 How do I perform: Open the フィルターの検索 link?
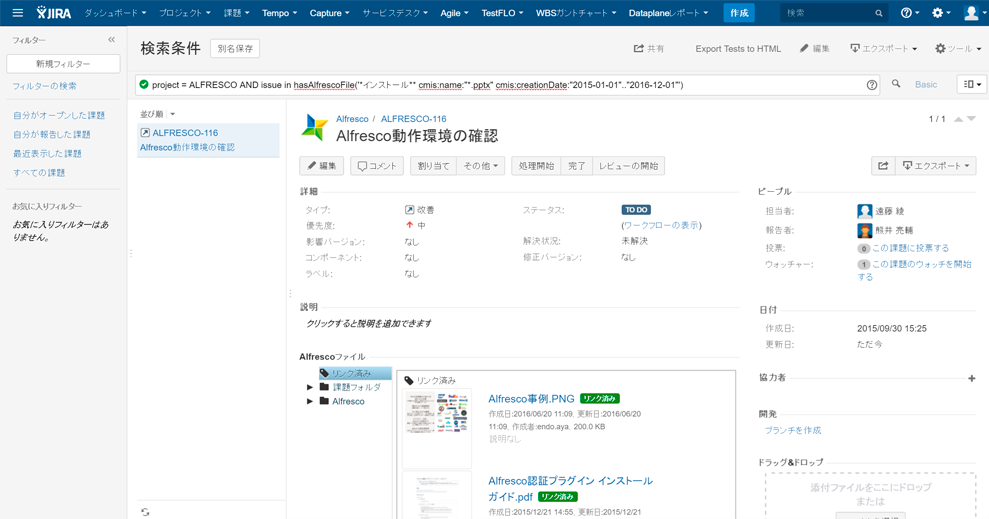point(45,86)
